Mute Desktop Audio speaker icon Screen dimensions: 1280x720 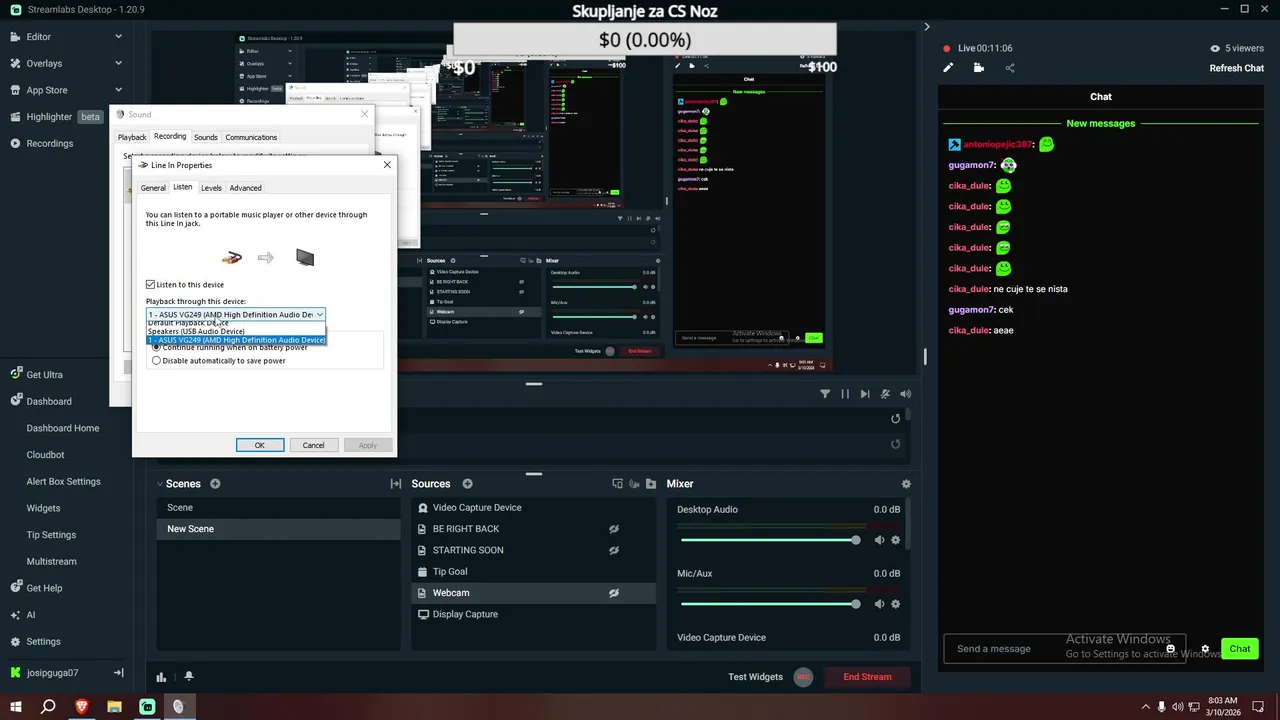tap(879, 540)
